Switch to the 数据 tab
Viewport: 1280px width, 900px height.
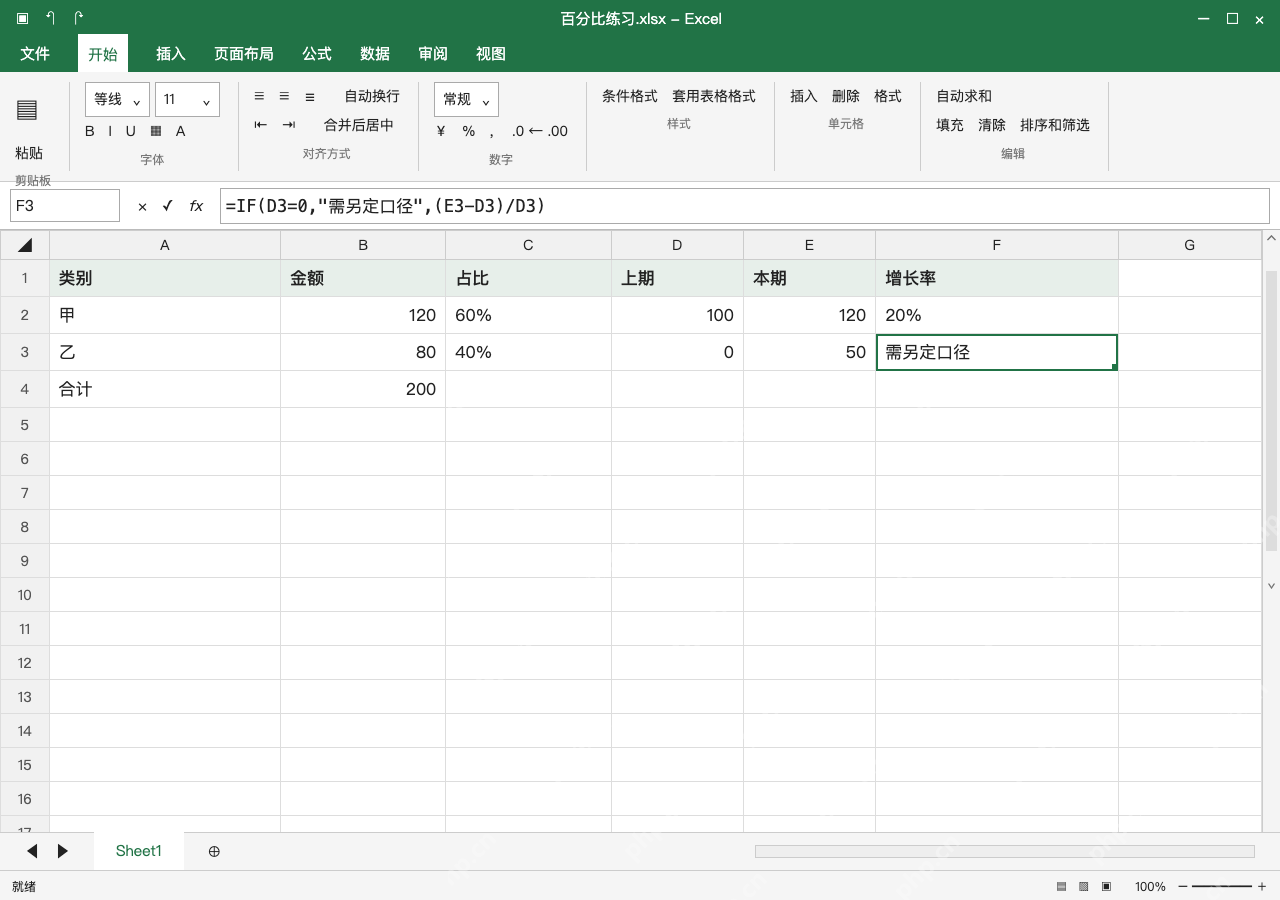click(375, 54)
